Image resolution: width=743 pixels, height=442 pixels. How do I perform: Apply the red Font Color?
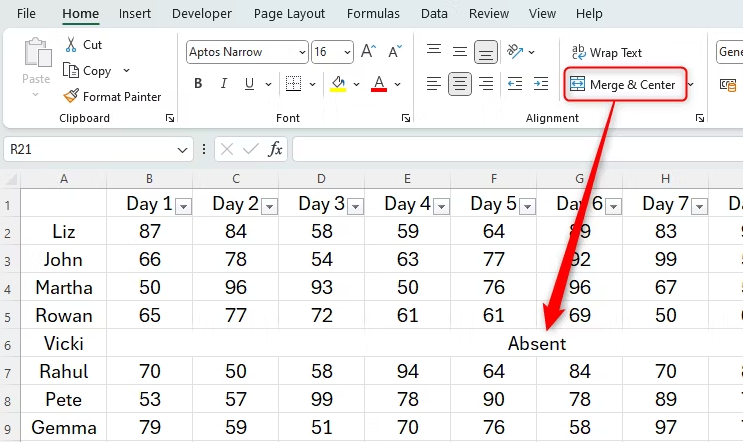(x=379, y=84)
